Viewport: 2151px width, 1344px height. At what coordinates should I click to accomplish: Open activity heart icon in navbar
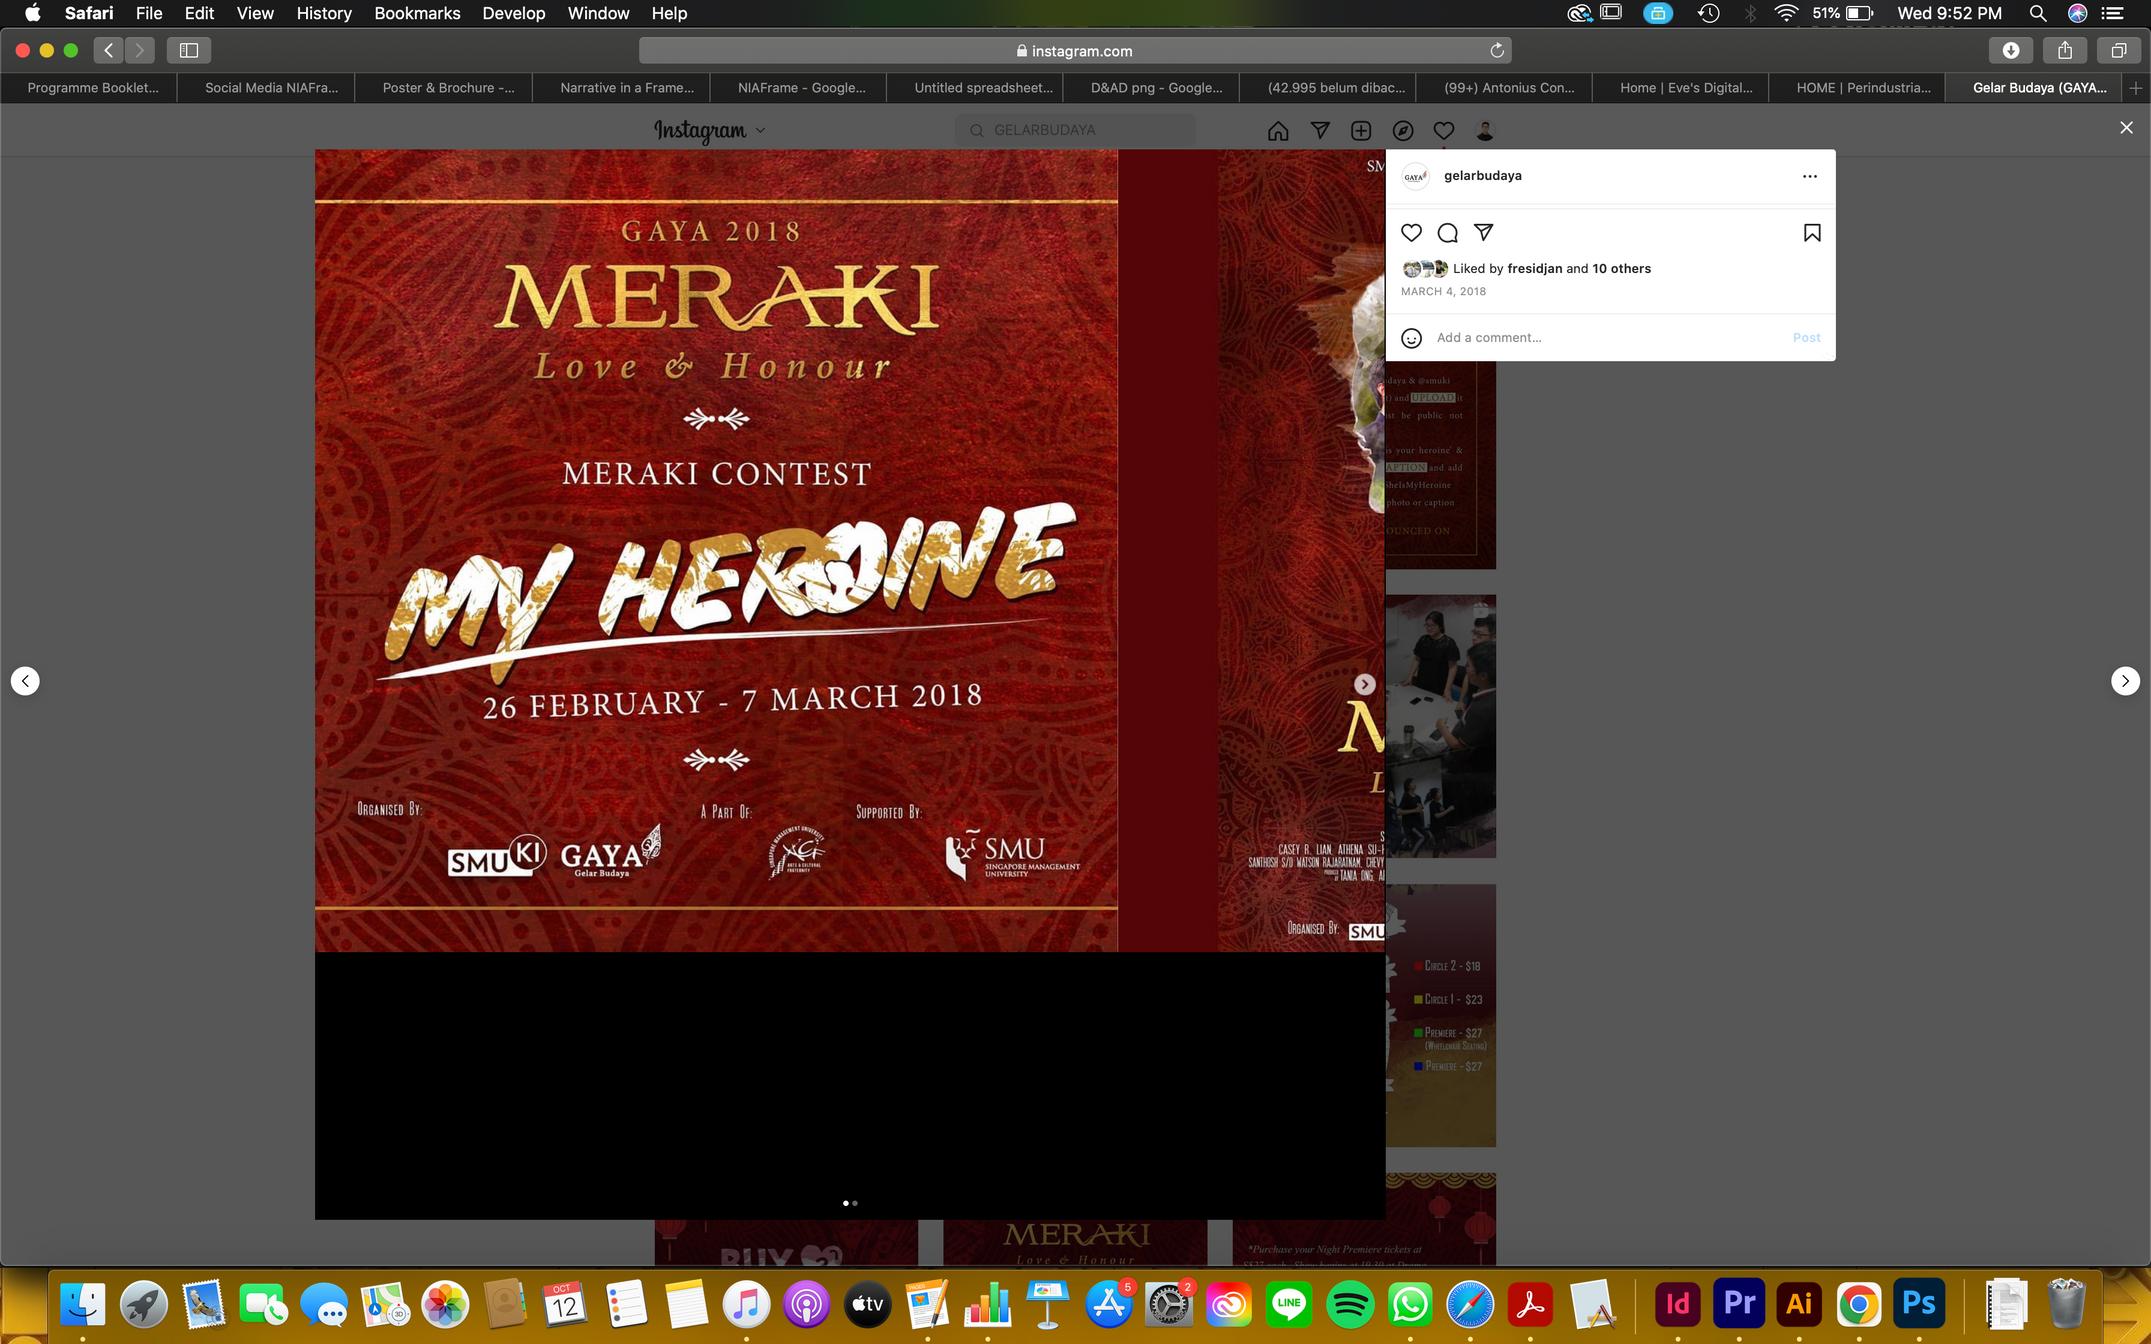click(1443, 131)
